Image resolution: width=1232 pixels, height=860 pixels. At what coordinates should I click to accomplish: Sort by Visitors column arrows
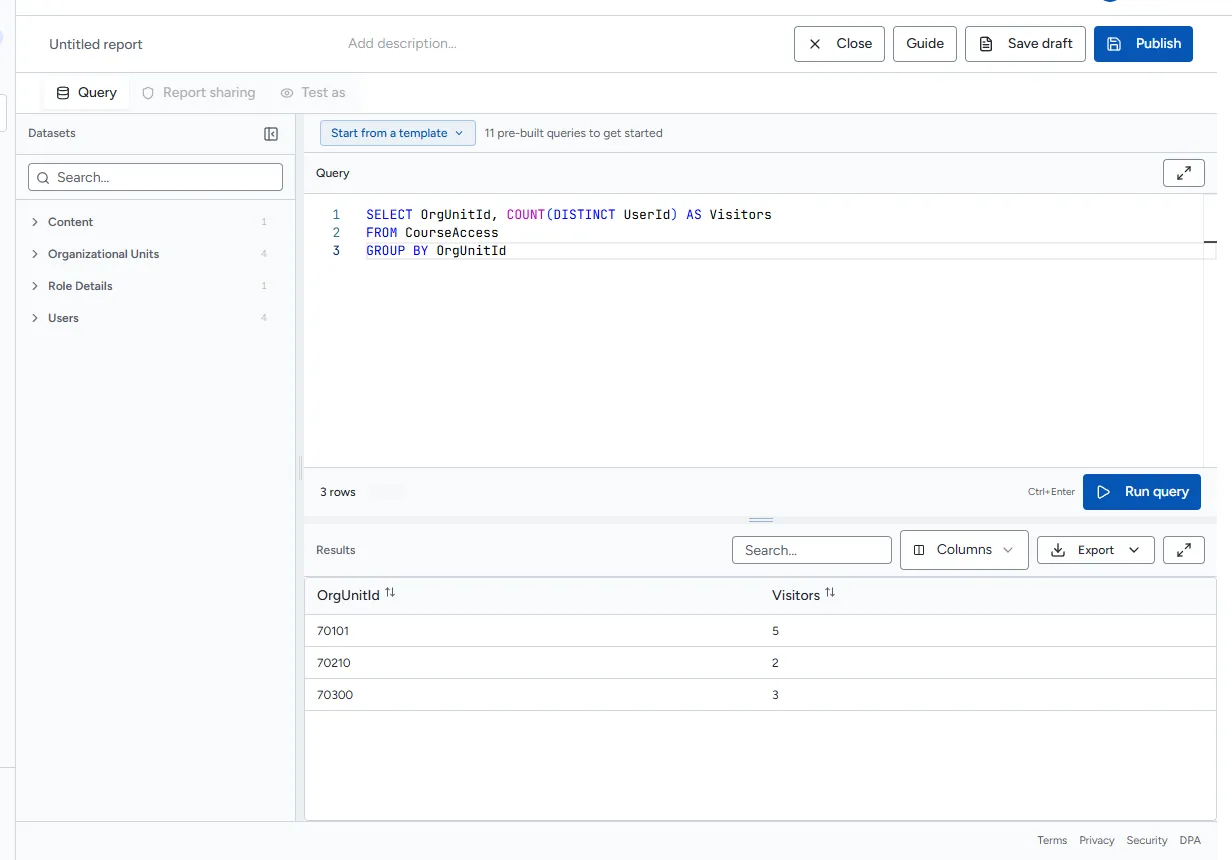point(830,593)
